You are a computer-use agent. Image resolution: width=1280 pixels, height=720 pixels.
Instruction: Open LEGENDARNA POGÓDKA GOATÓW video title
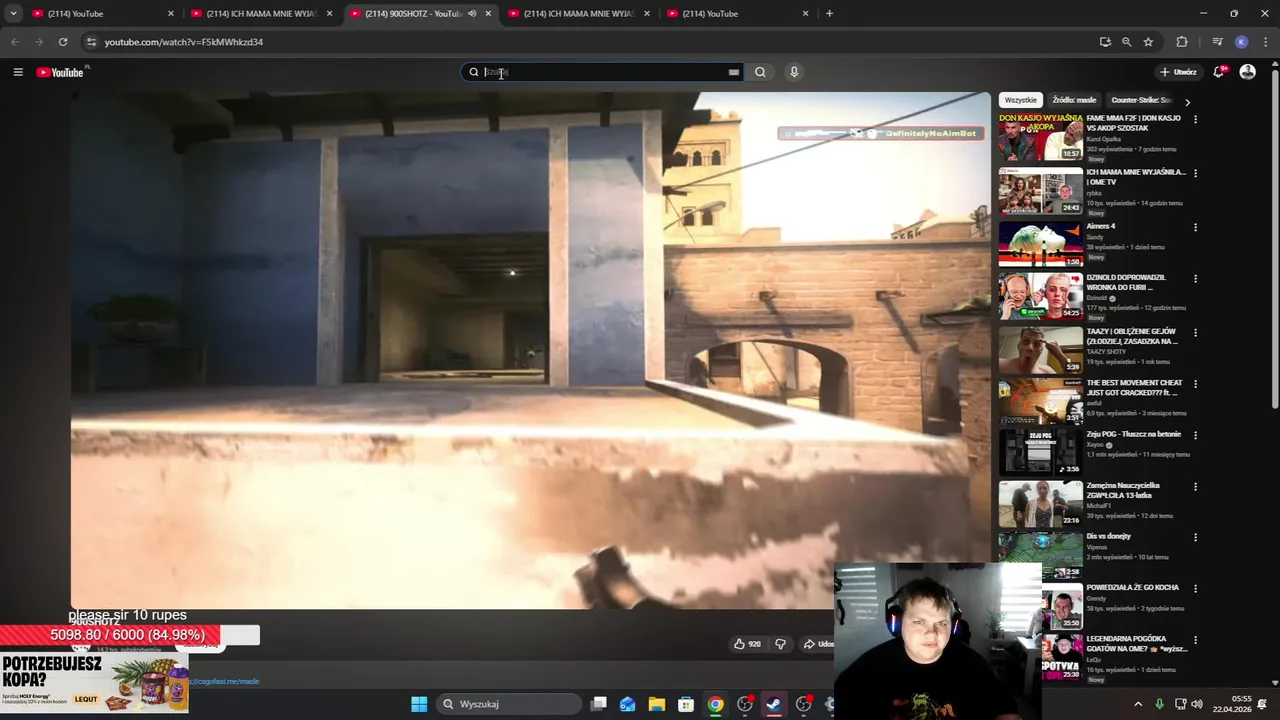[1137, 643]
